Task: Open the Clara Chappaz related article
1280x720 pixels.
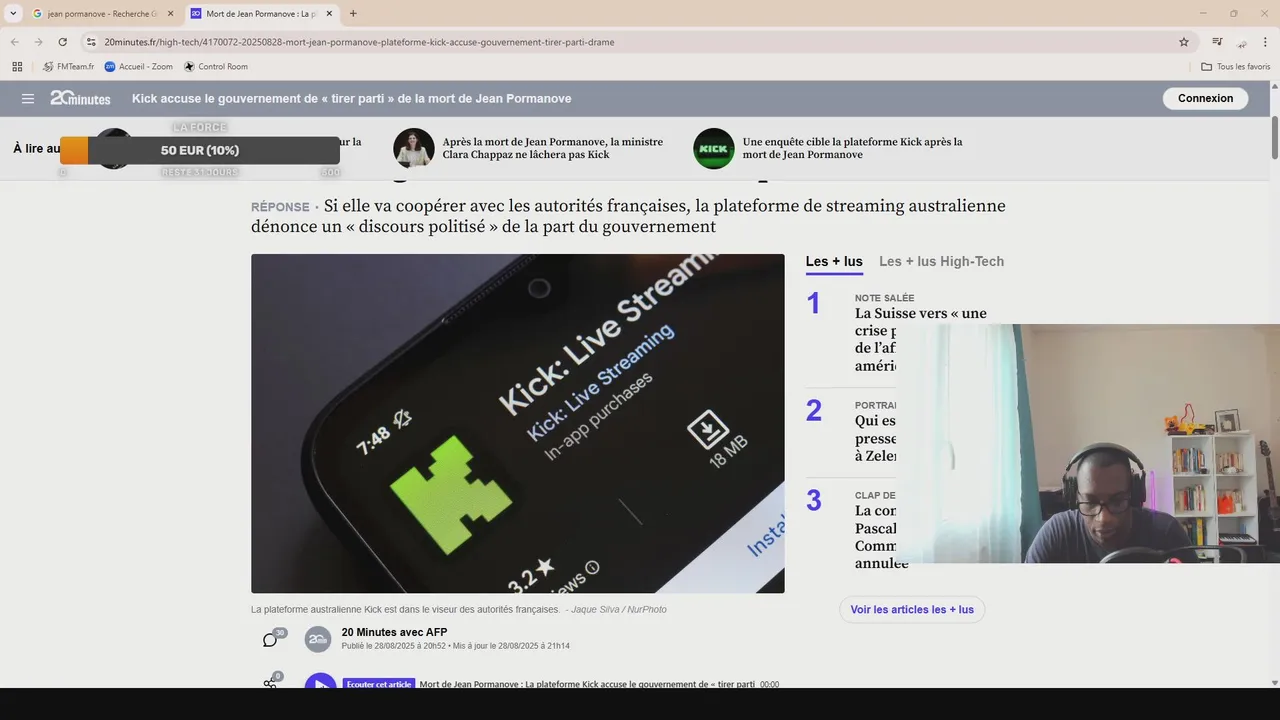Action: 553,148
